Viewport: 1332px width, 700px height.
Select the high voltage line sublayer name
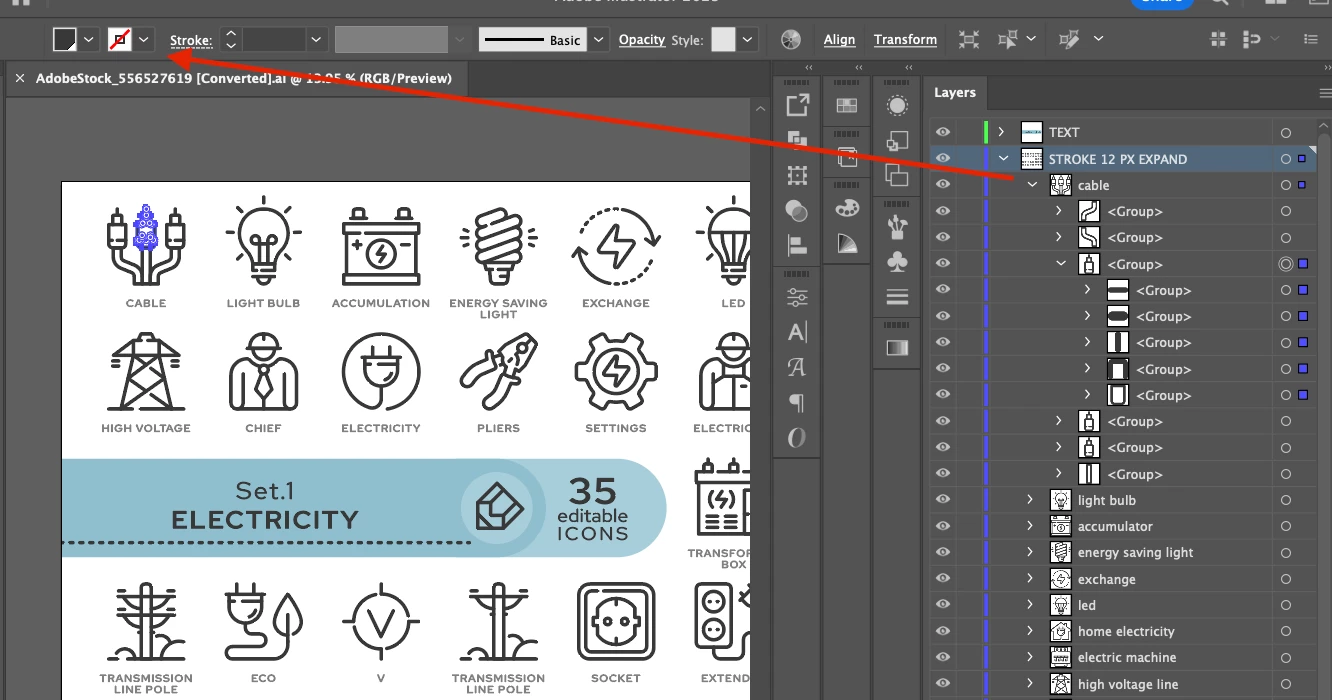(x=1128, y=684)
